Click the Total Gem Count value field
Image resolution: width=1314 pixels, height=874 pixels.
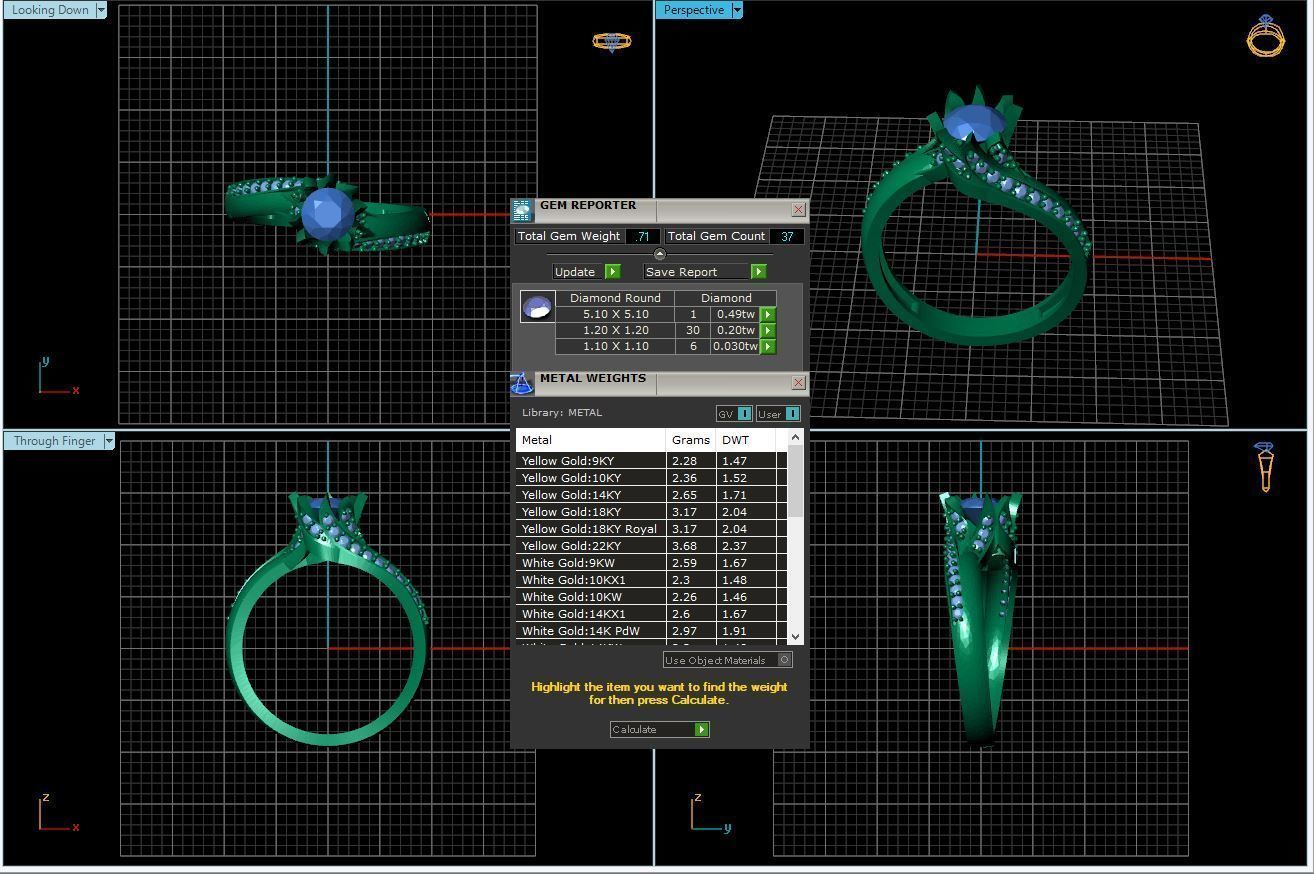point(787,237)
